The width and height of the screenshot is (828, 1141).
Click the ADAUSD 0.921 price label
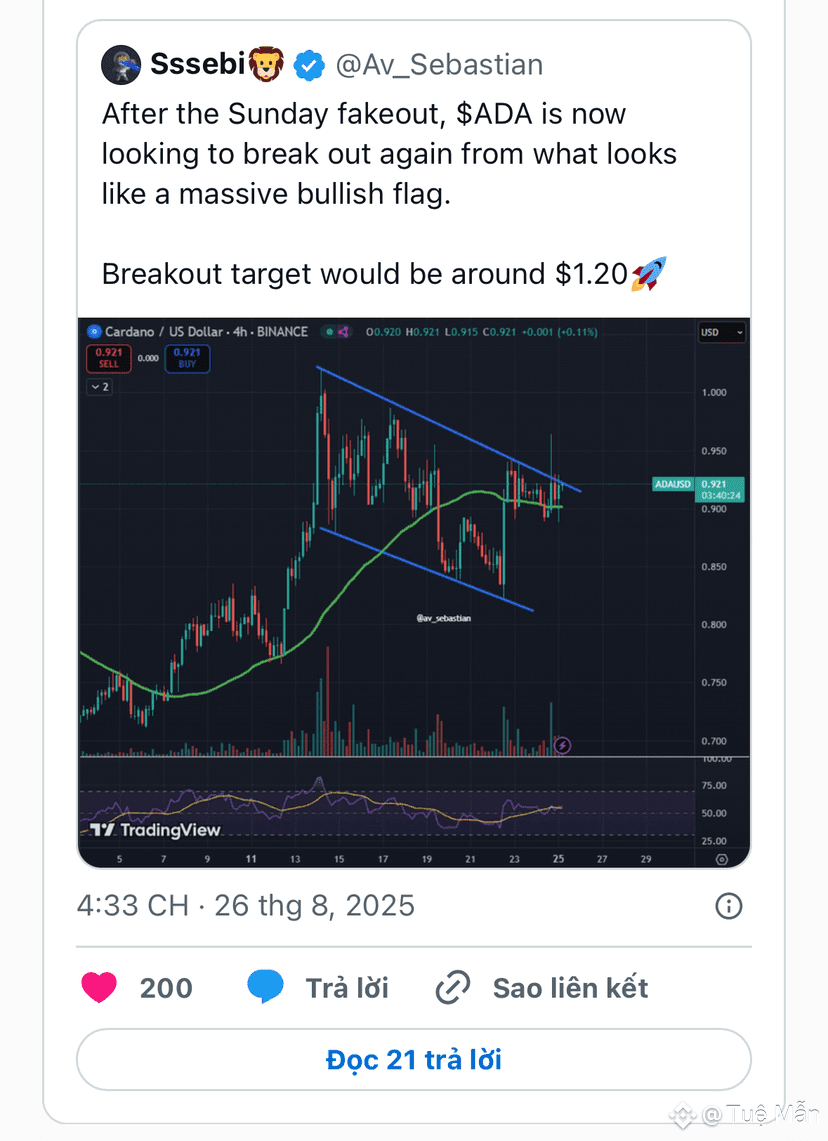tap(698, 489)
